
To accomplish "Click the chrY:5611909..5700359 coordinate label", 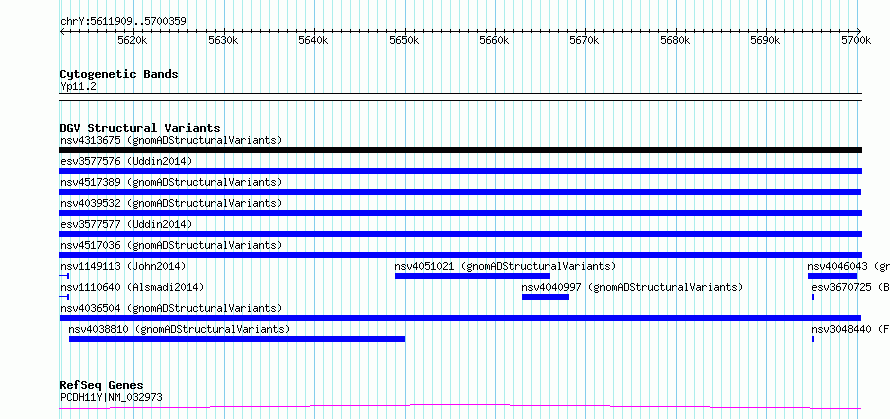I will [123, 22].
